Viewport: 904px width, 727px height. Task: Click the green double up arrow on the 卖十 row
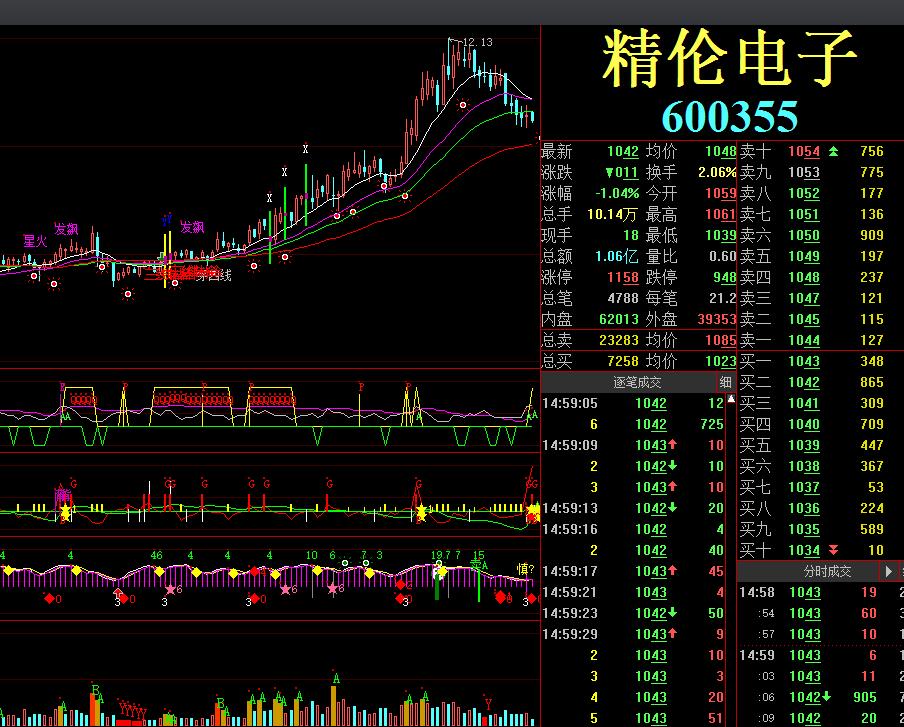pos(833,151)
